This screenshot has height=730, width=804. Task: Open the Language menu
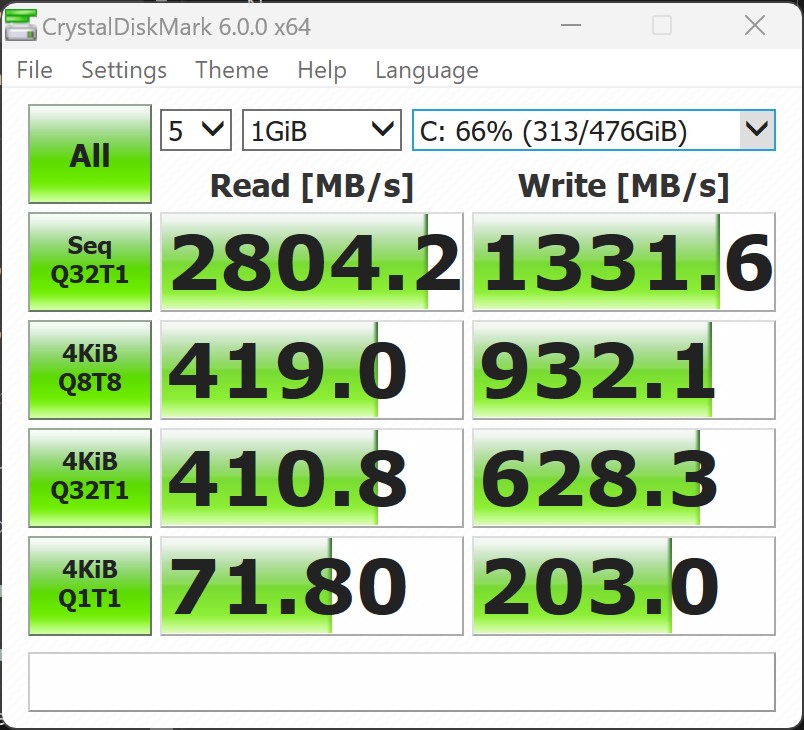click(x=427, y=70)
